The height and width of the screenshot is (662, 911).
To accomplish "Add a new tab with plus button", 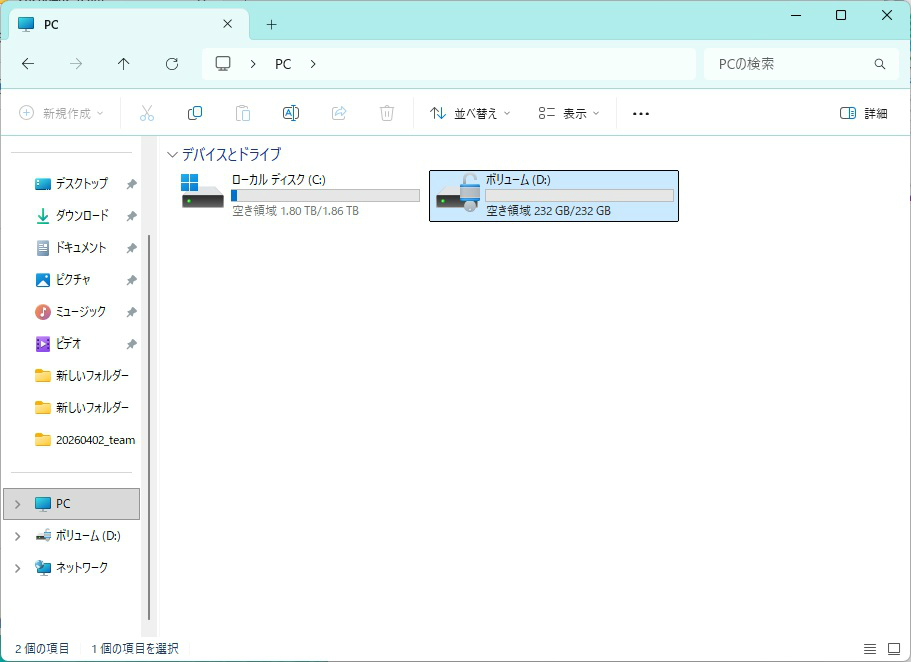I will (x=271, y=24).
